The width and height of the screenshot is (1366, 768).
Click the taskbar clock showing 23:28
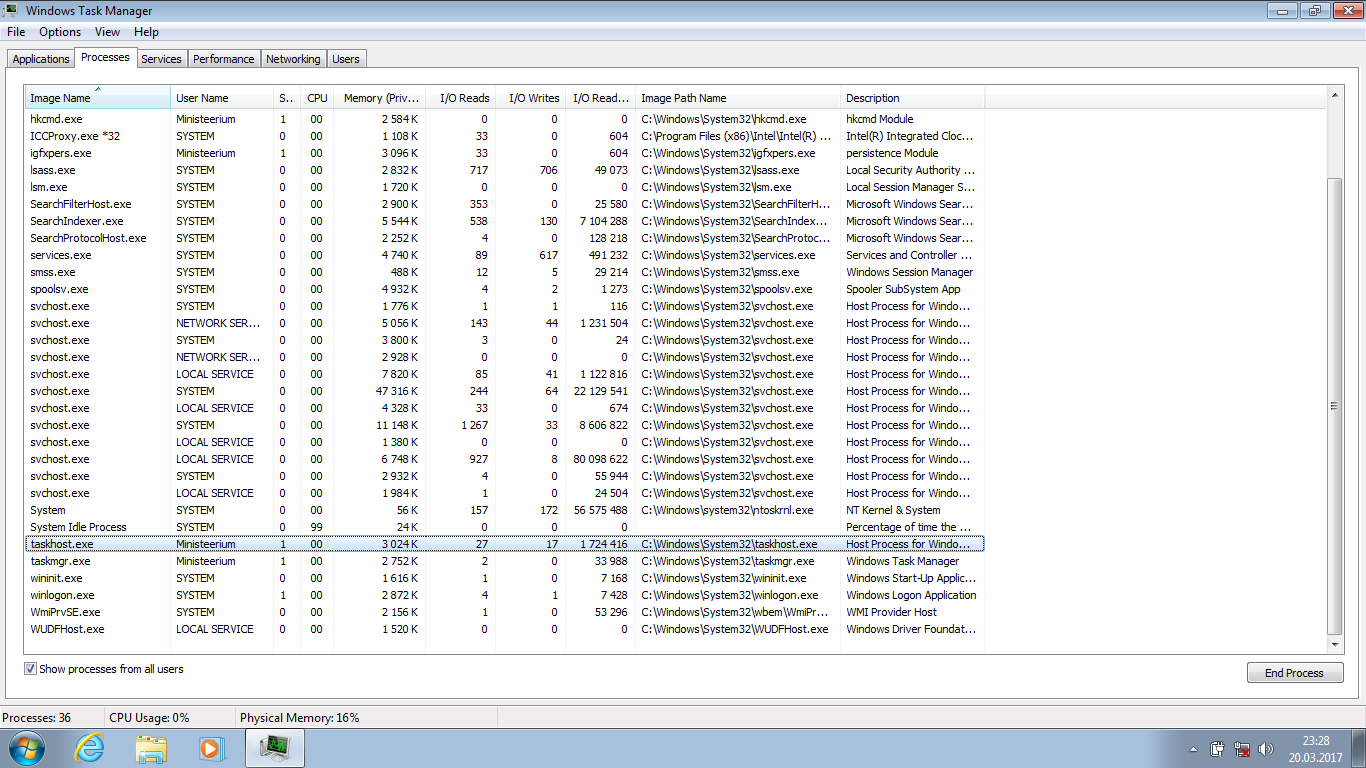(x=1316, y=749)
